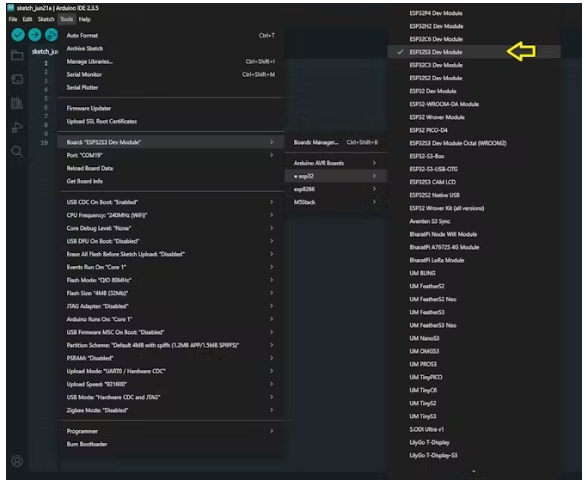Screen dimensions: 586x487
Task: Expand the Port "COM19" submenu
Action: pos(170,155)
